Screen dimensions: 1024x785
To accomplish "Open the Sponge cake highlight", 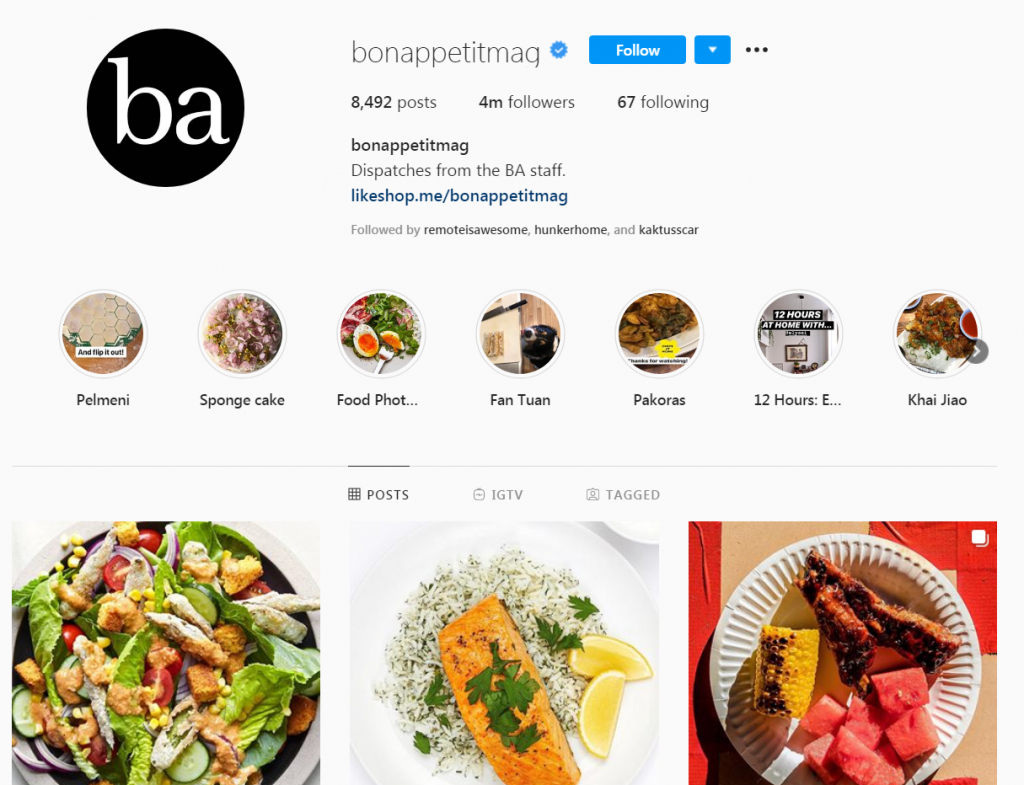I will (242, 334).
